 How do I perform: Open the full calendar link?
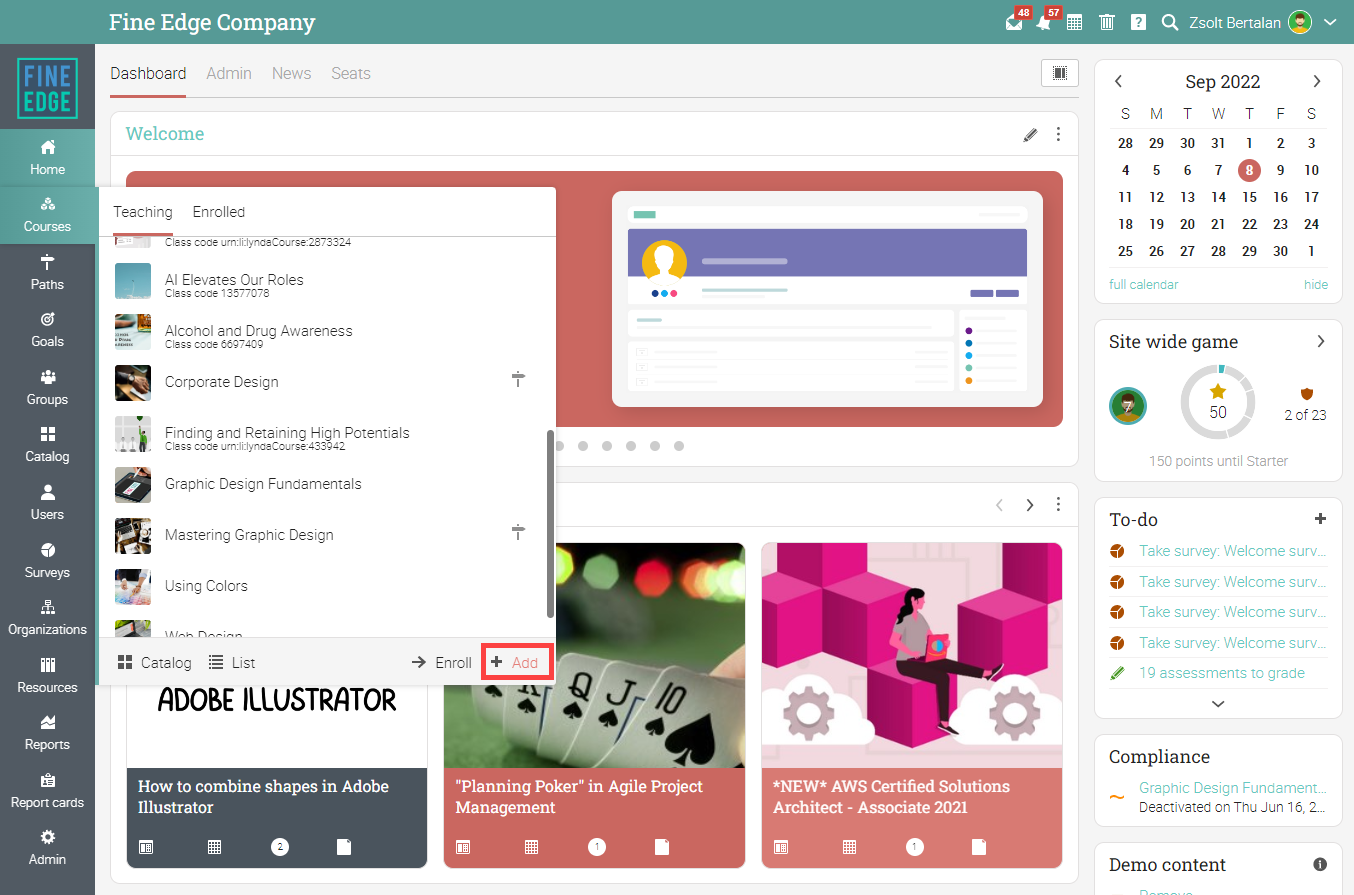[1144, 285]
